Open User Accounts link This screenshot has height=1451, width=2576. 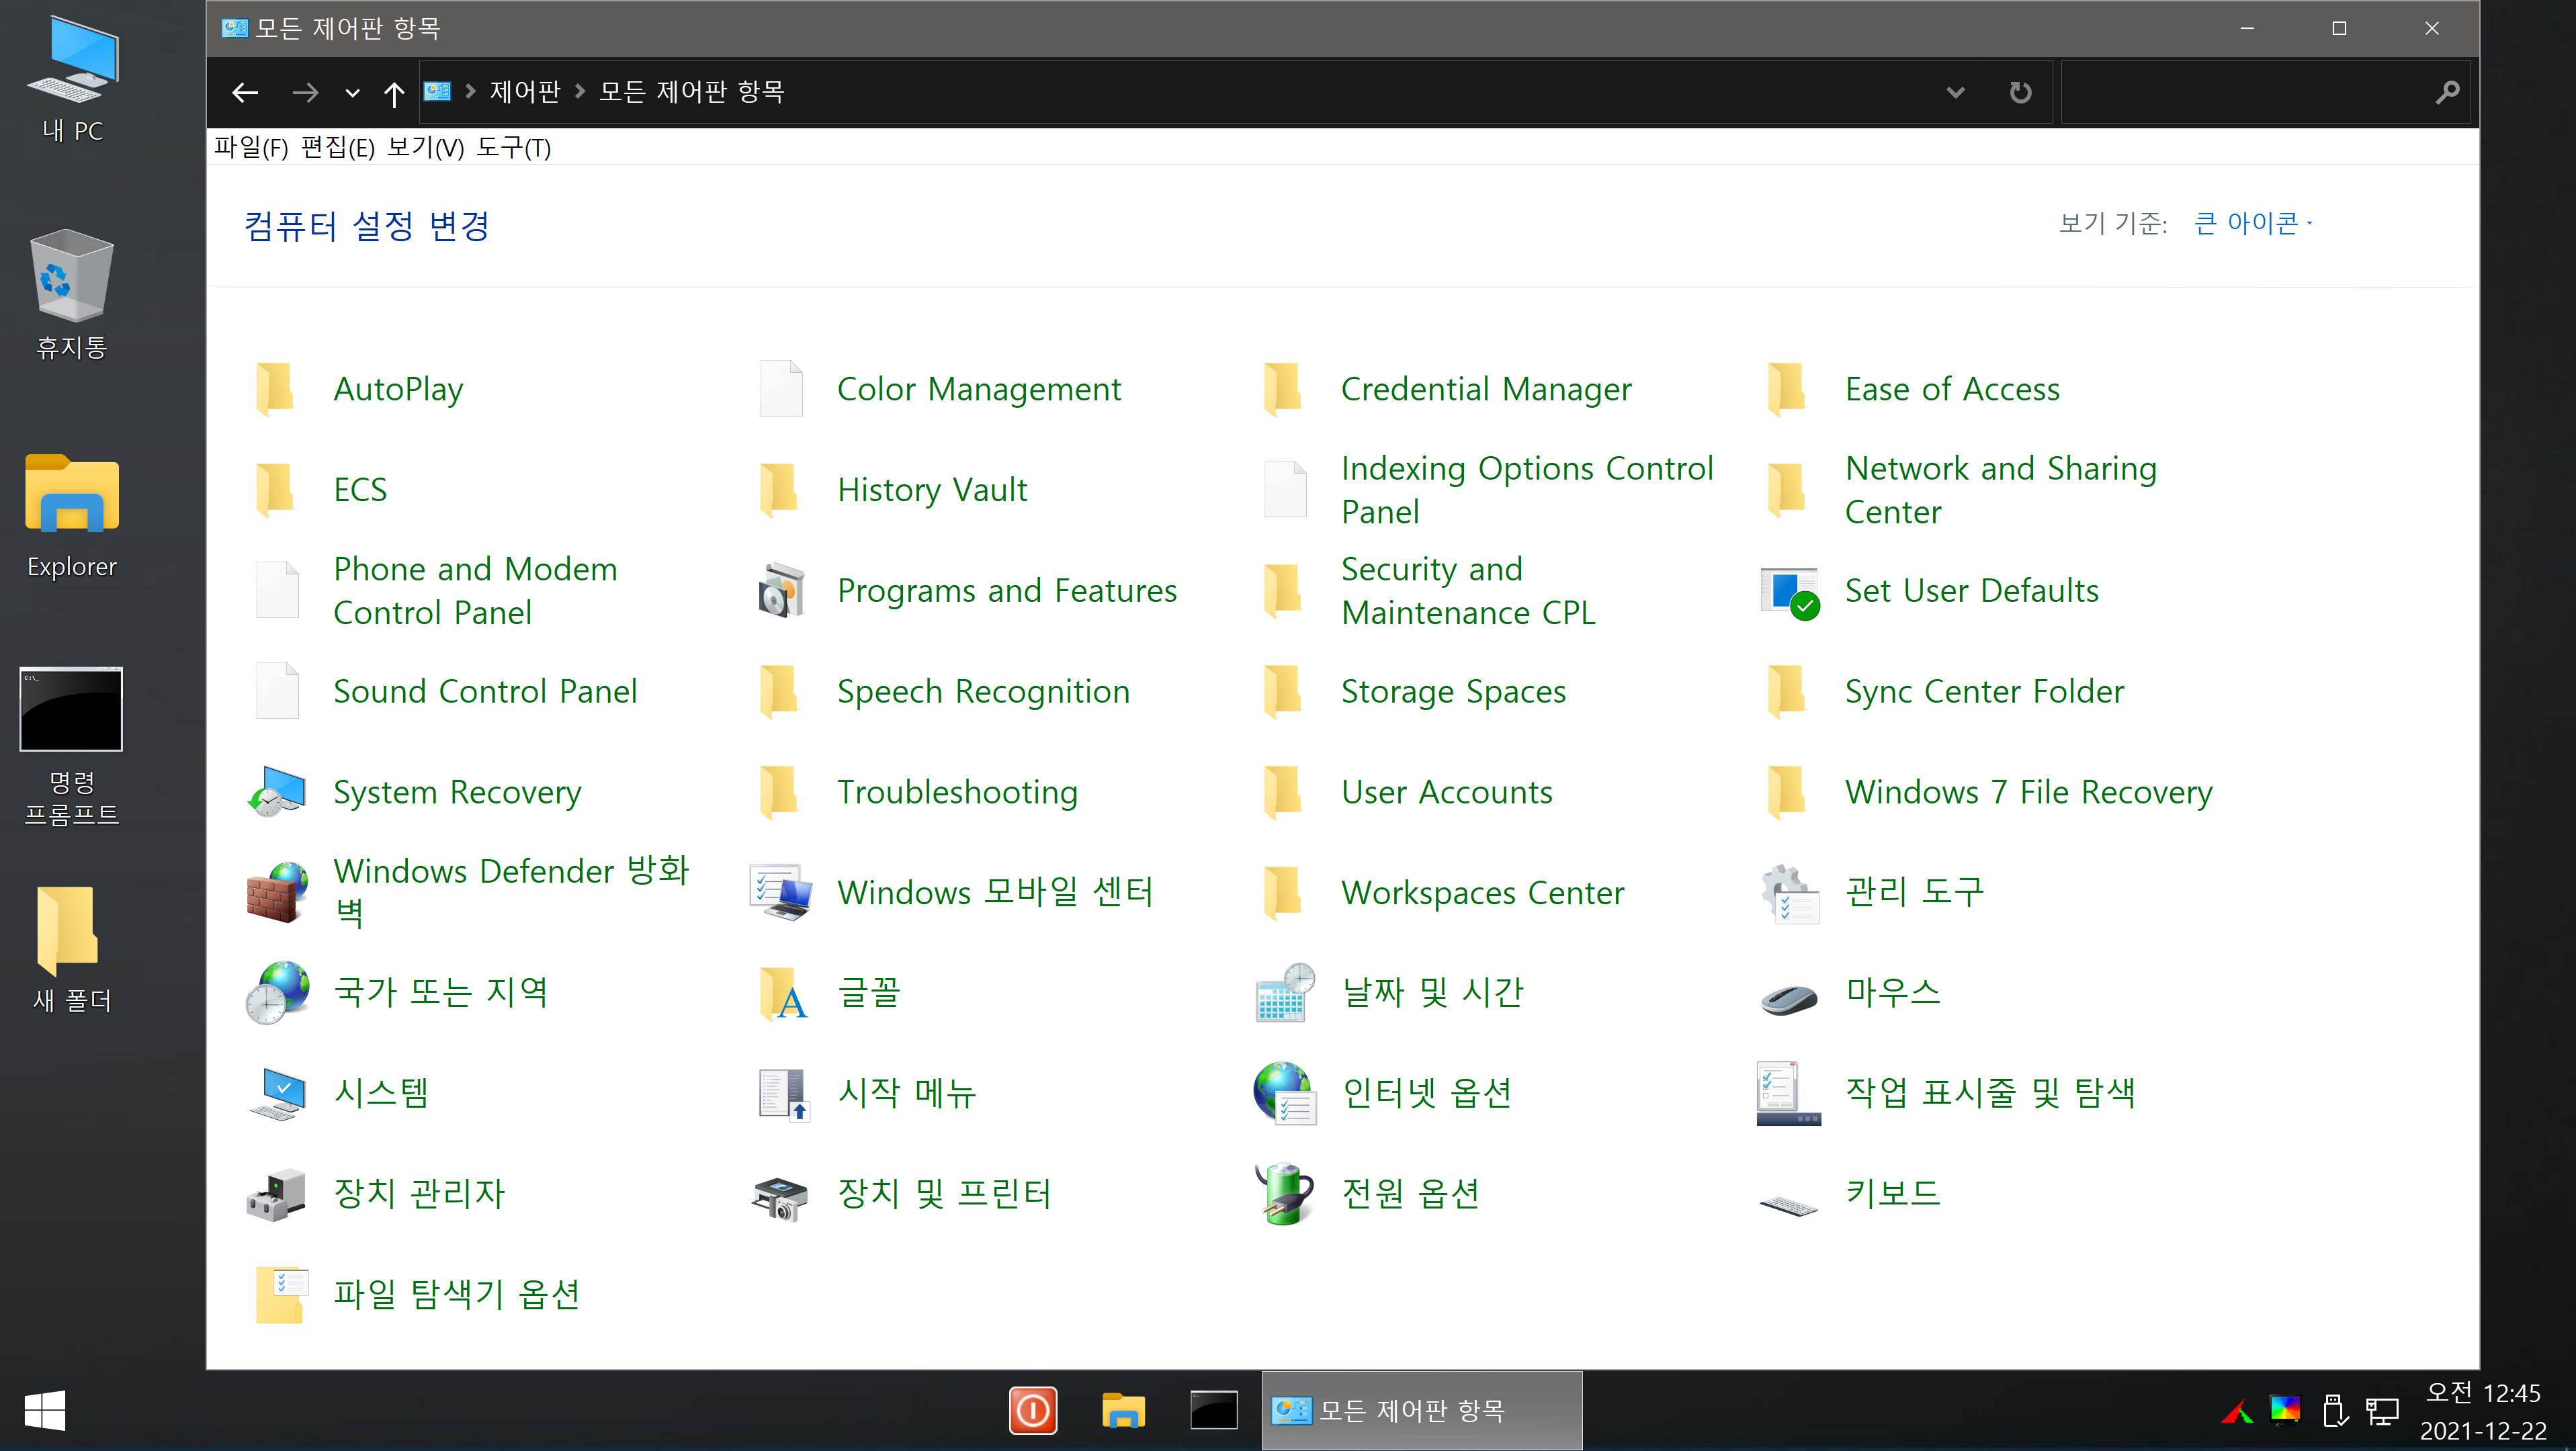[x=1447, y=792]
